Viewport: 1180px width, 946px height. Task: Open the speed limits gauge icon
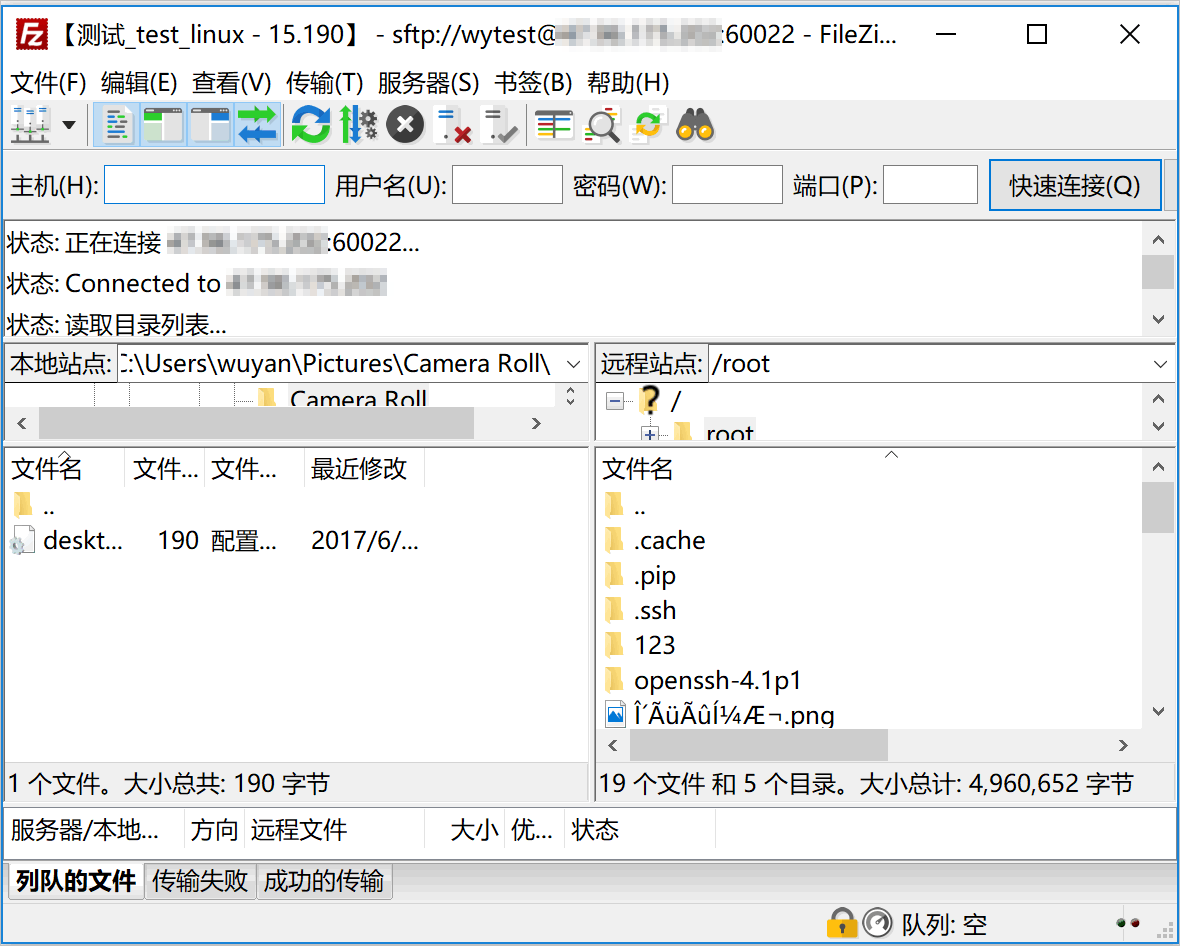(x=877, y=923)
